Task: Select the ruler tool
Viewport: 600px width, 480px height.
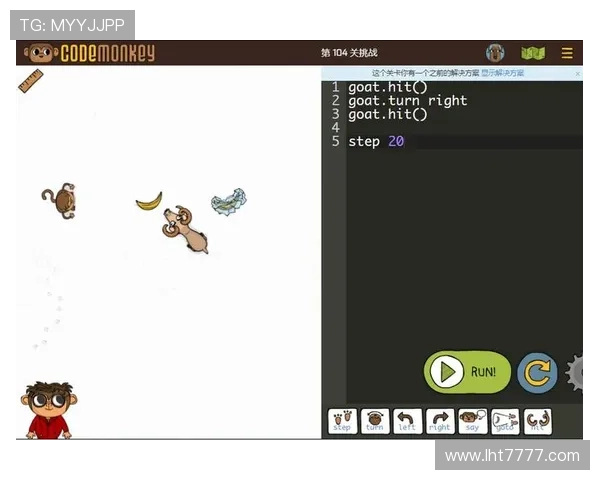Action: [30, 81]
